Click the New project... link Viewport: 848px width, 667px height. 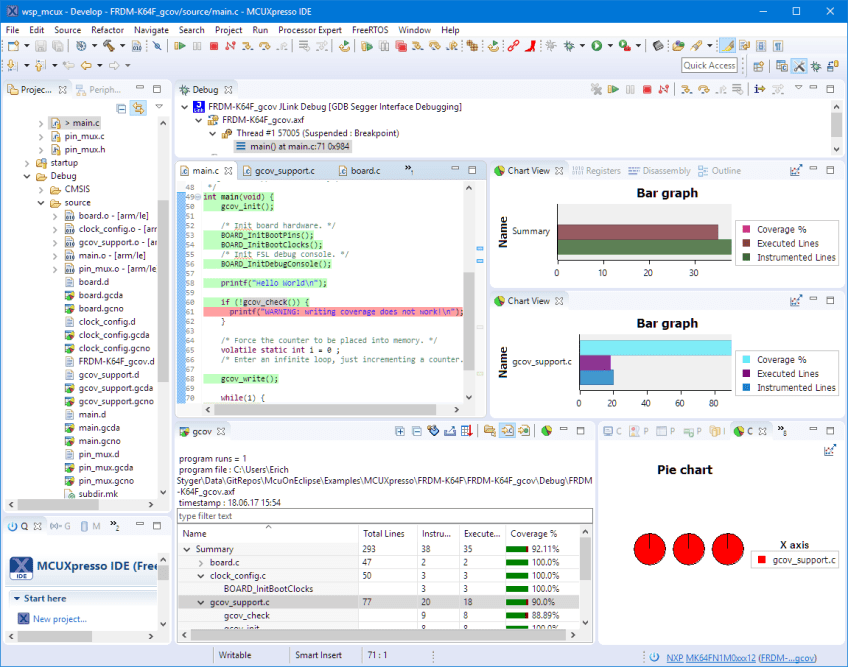tap(59, 619)
